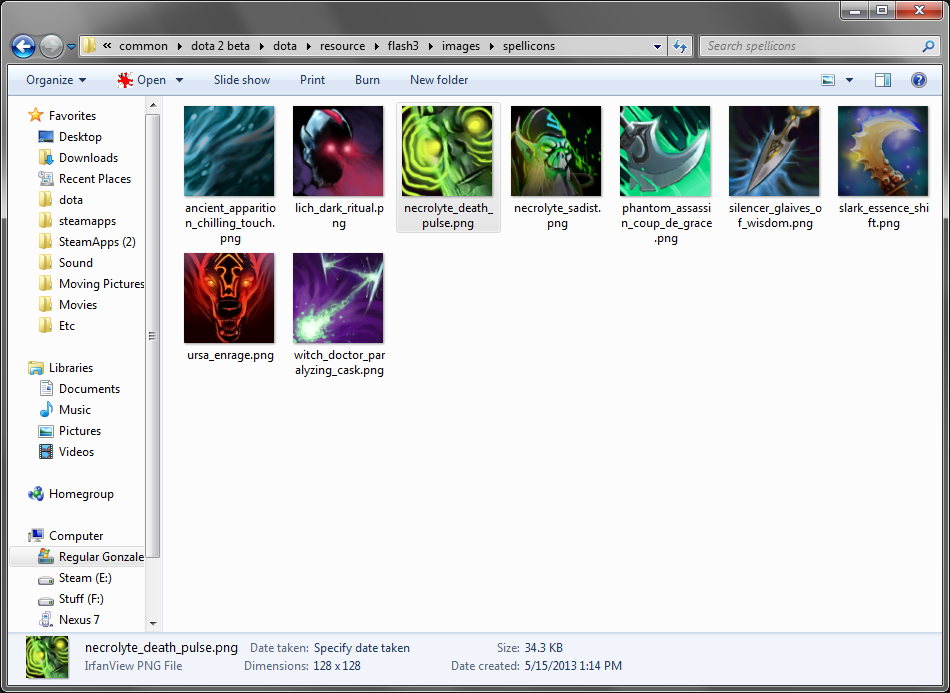This screenshot has width=950, height=693.
Task: Click navigation pane scrollbar up arrow
Action: click(153, 105)
